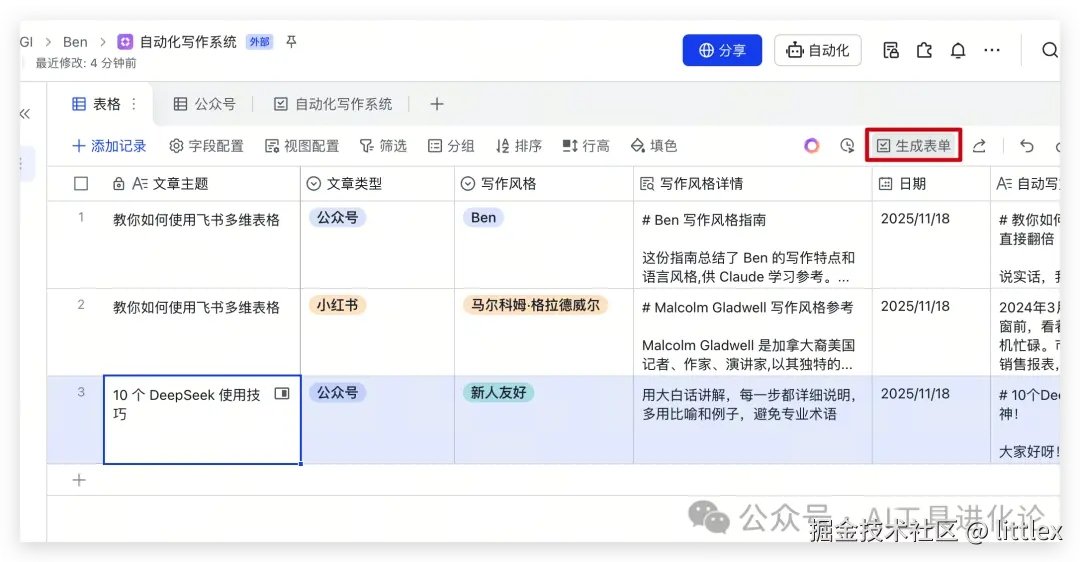Click row 1 topic 教你如何使用飞书多维表格

click(x=196, y=220)
